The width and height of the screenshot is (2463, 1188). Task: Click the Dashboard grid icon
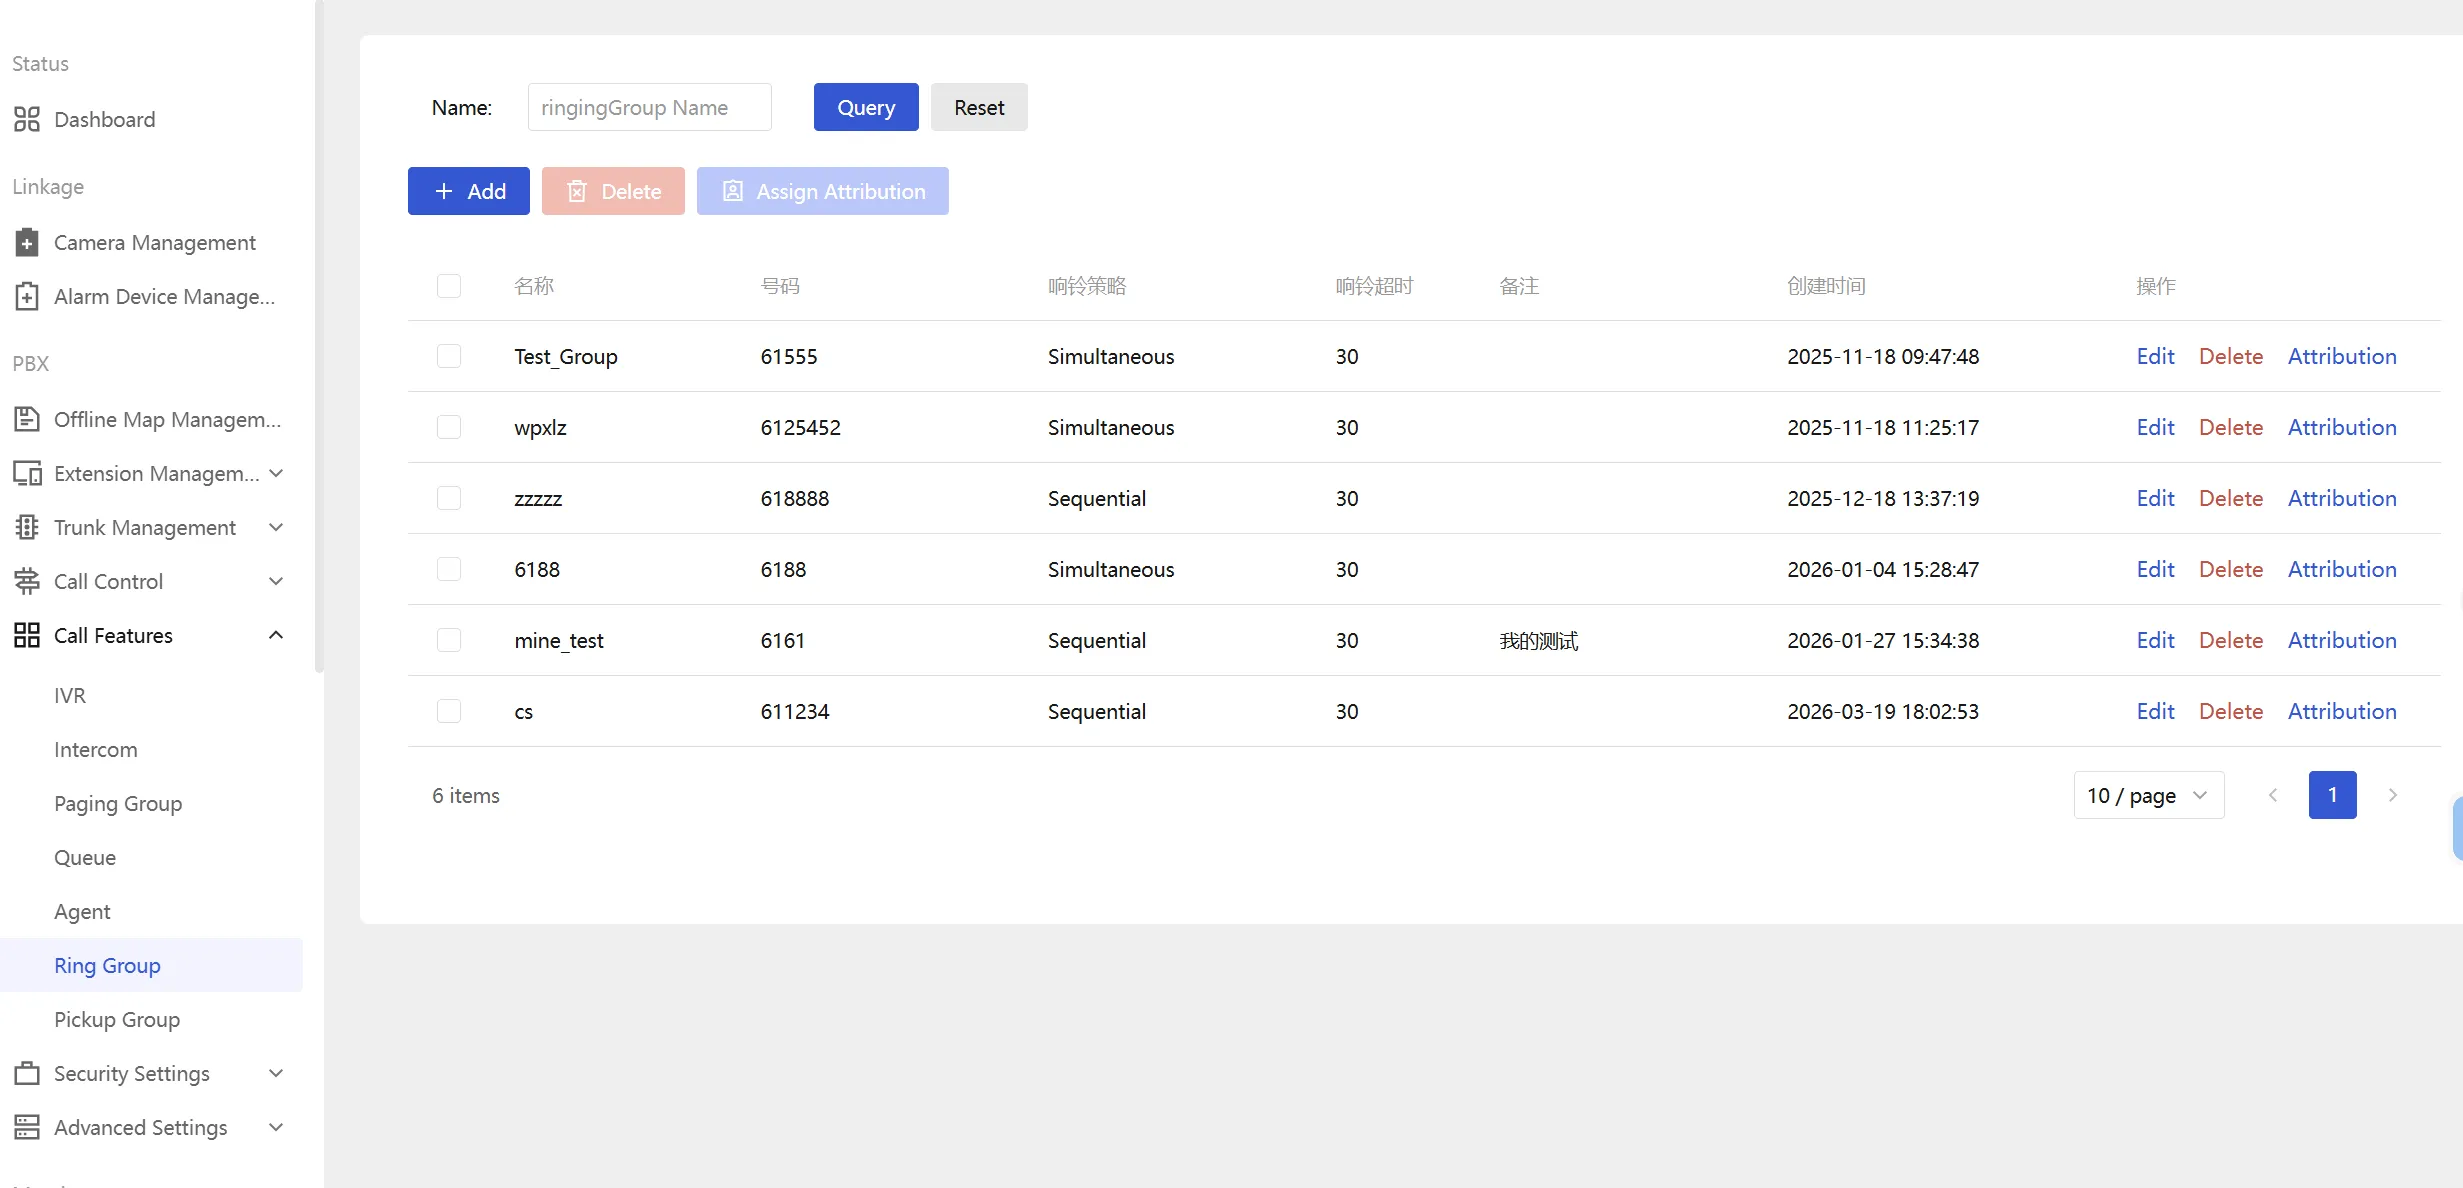[x=27, y=120]
